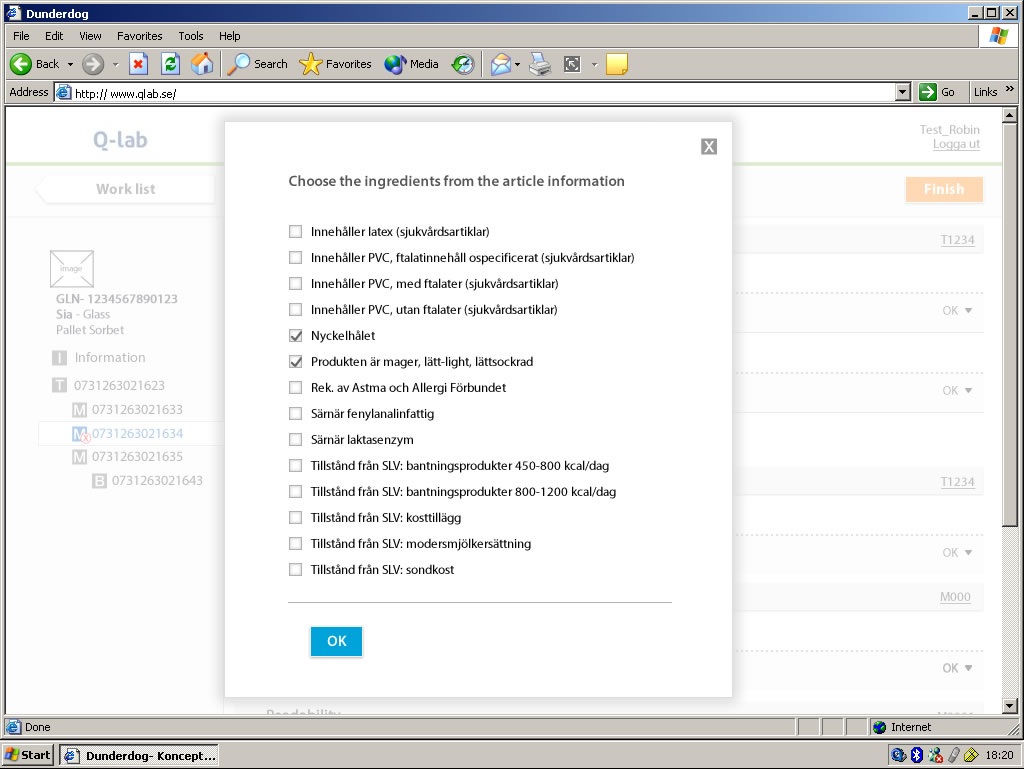Click the Refresh page icon
The height and width of the screenshot is (769, 1024).
click(171, 64)
